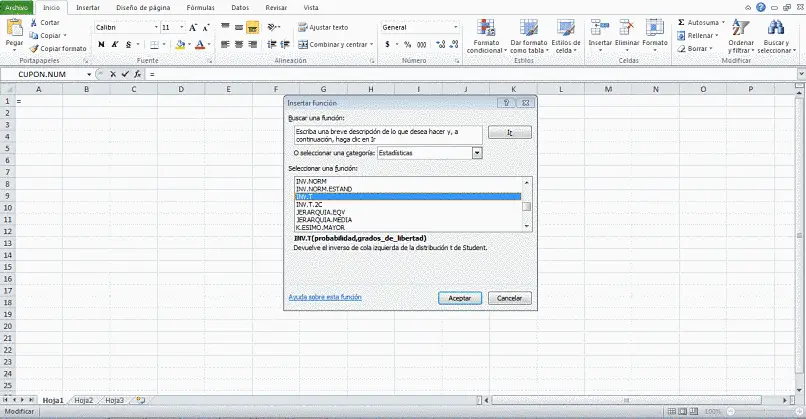Toggle italic K formatting
The image size is (806, 419).
pos(115,45)
